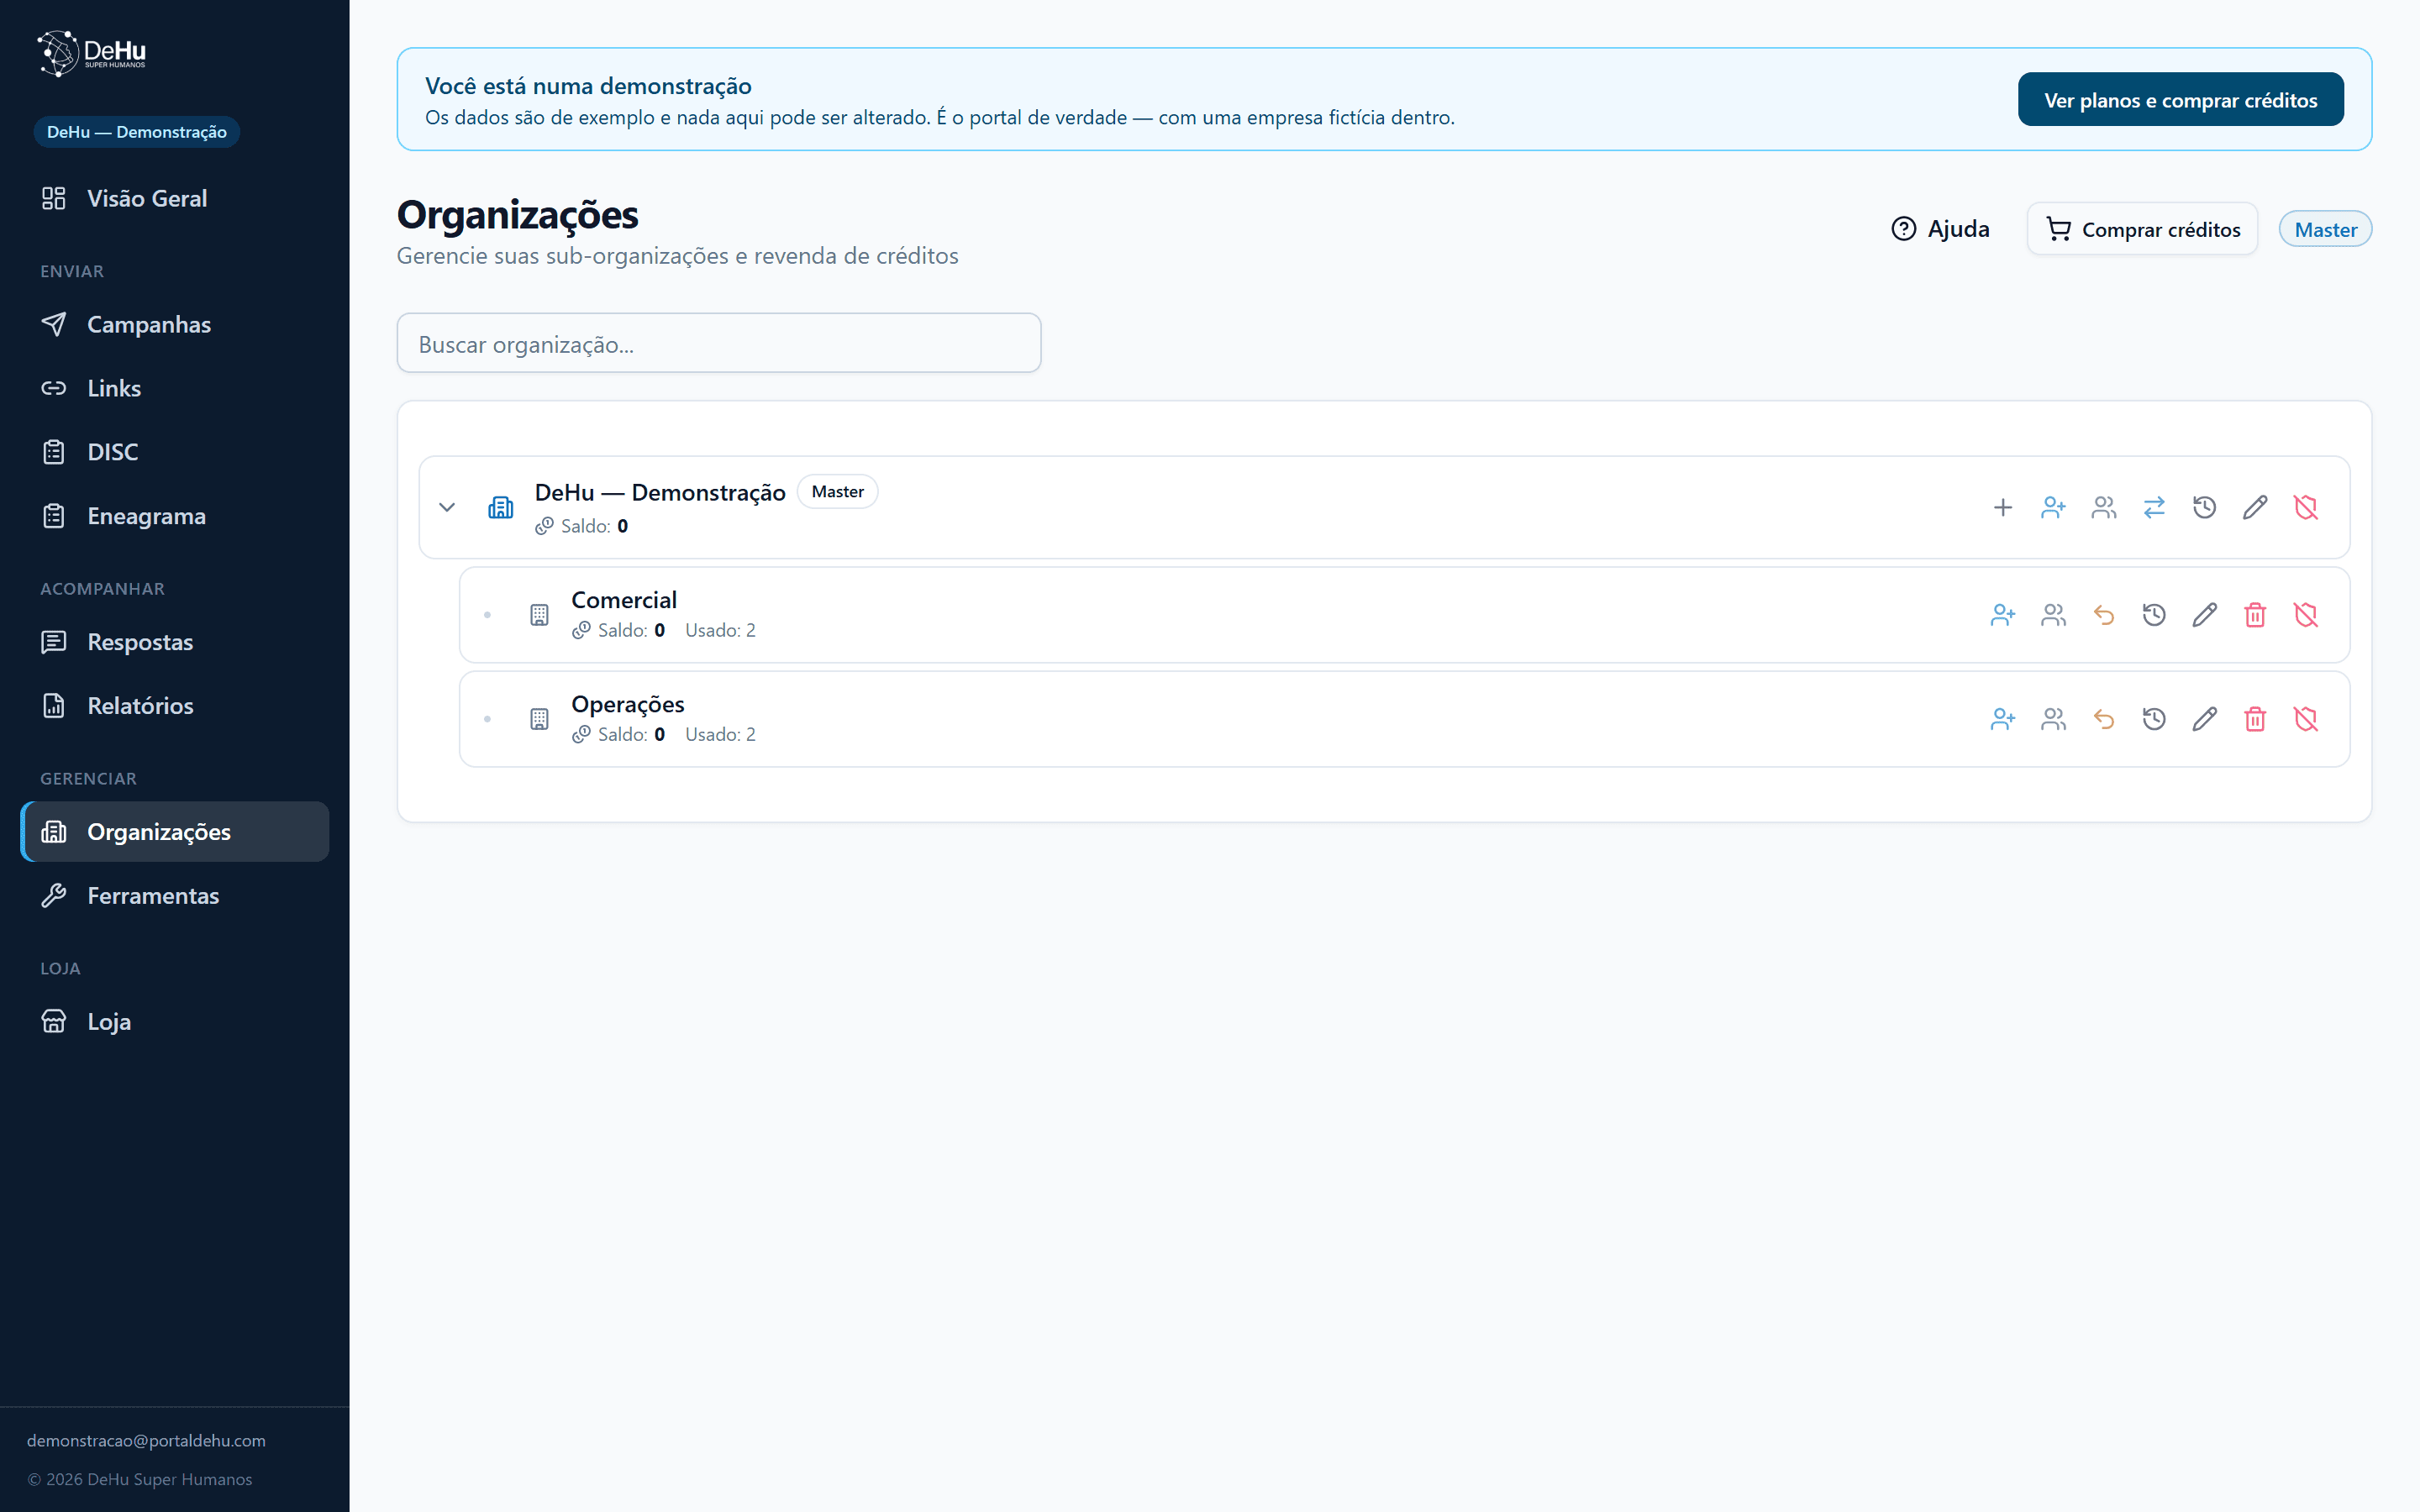Screen dimensions: 2420x1512
Task: Click the Comercial organization name
Action: 624,600
